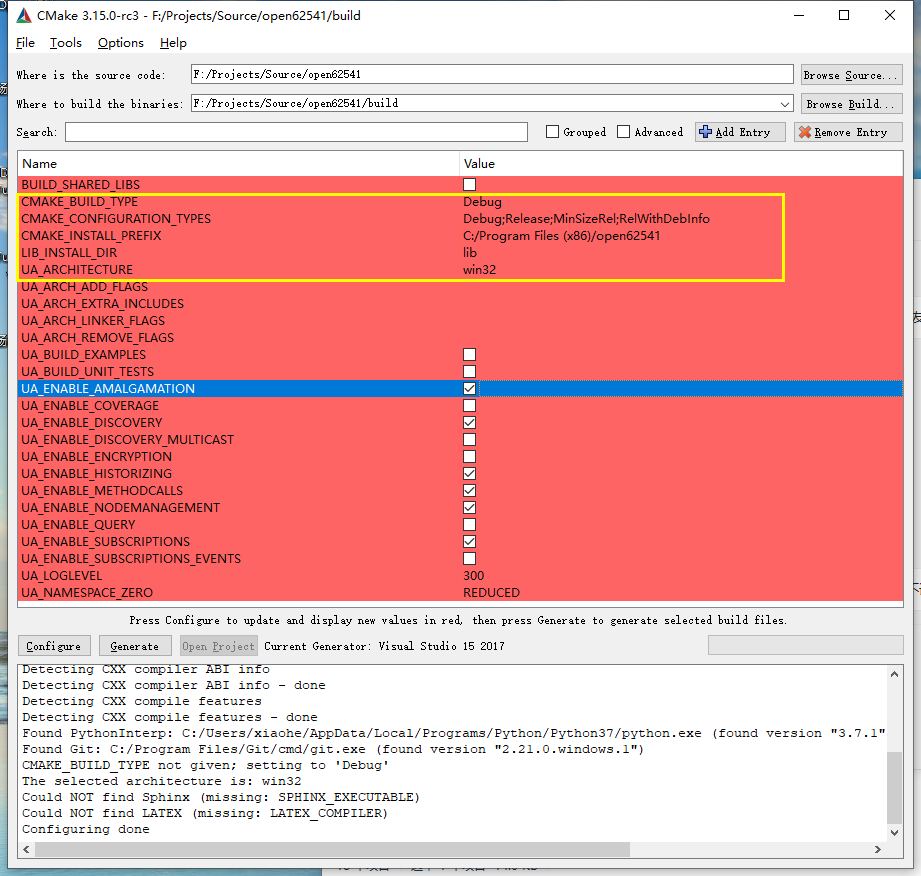Viewport: 921px width, 876px height.
Task: Uncheck UA_ENABLE_DISCOVERY checkbox
Action: tap(469, 422)
